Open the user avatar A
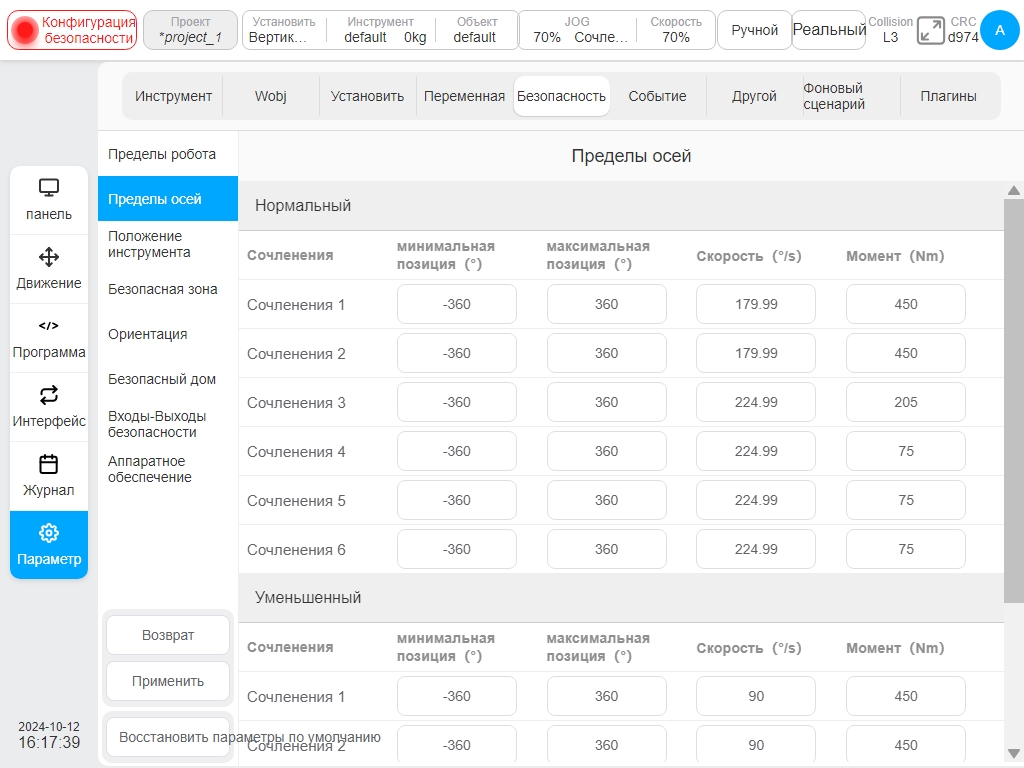This screenshot has height=768, width=1024. pyautogui.click(x=999, y=30)
